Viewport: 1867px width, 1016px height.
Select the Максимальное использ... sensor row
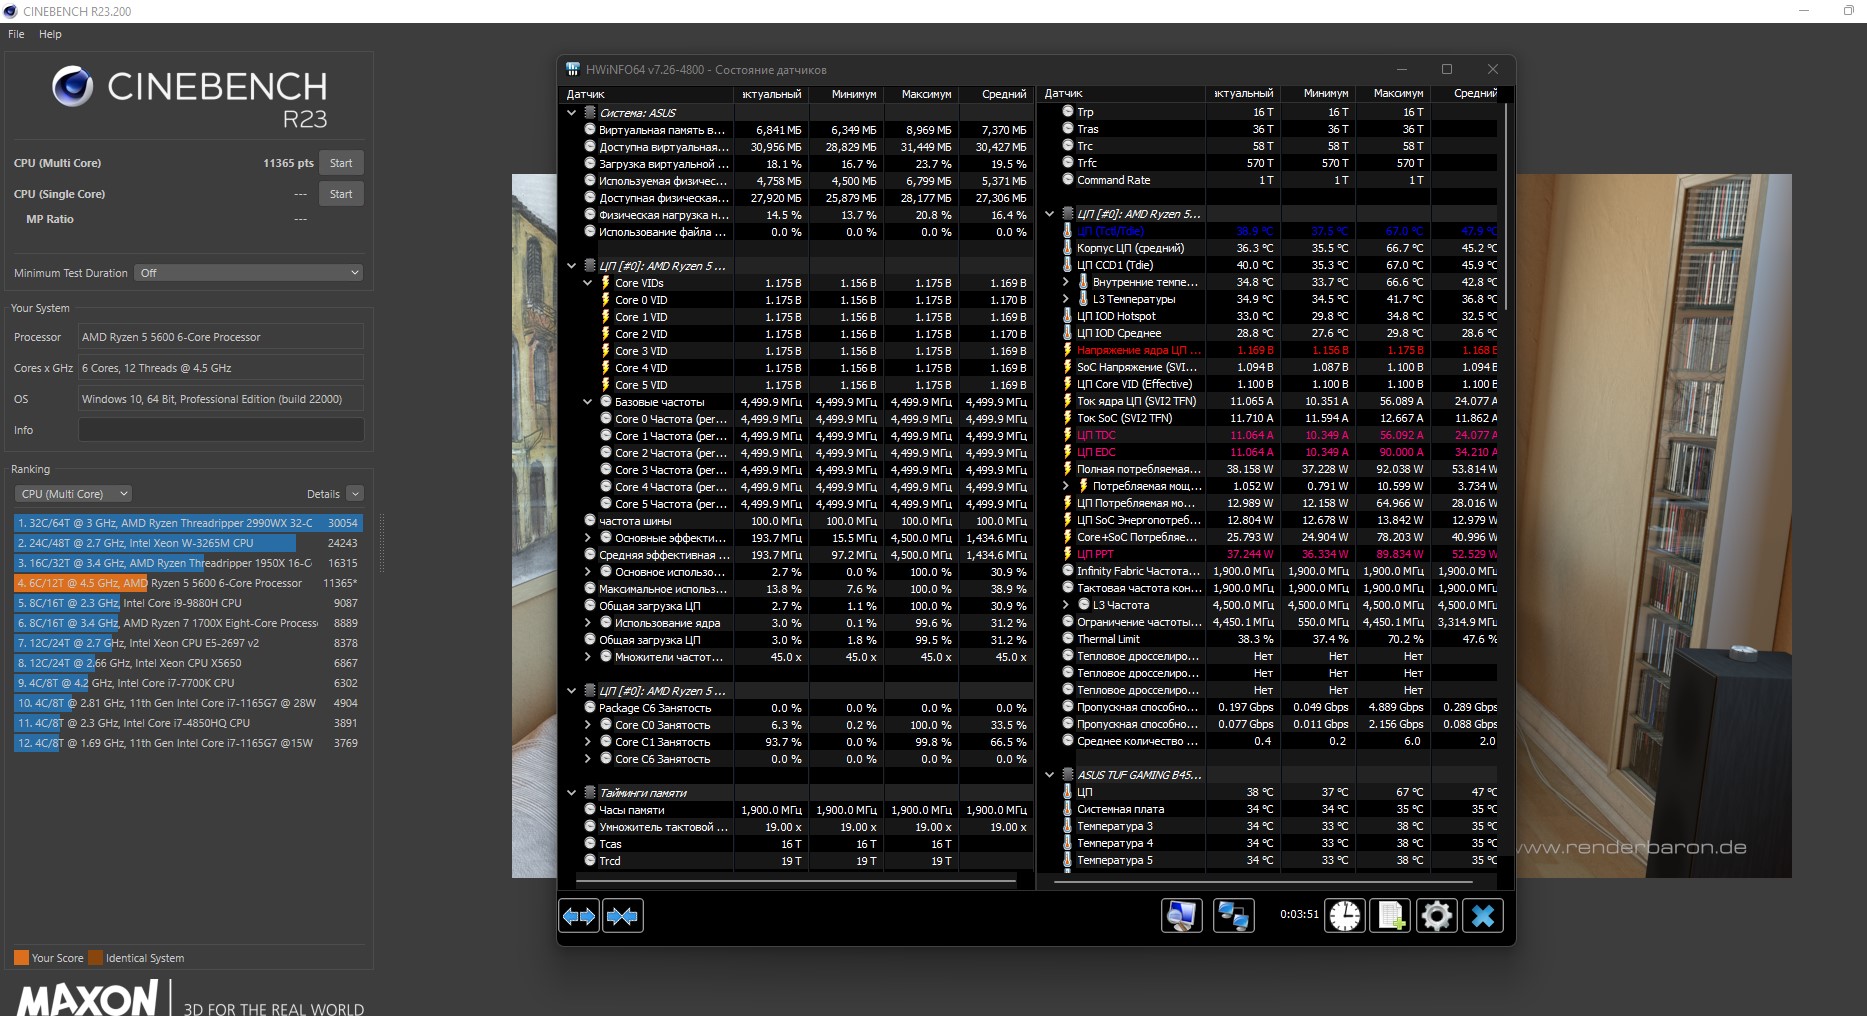pos(797,589)
